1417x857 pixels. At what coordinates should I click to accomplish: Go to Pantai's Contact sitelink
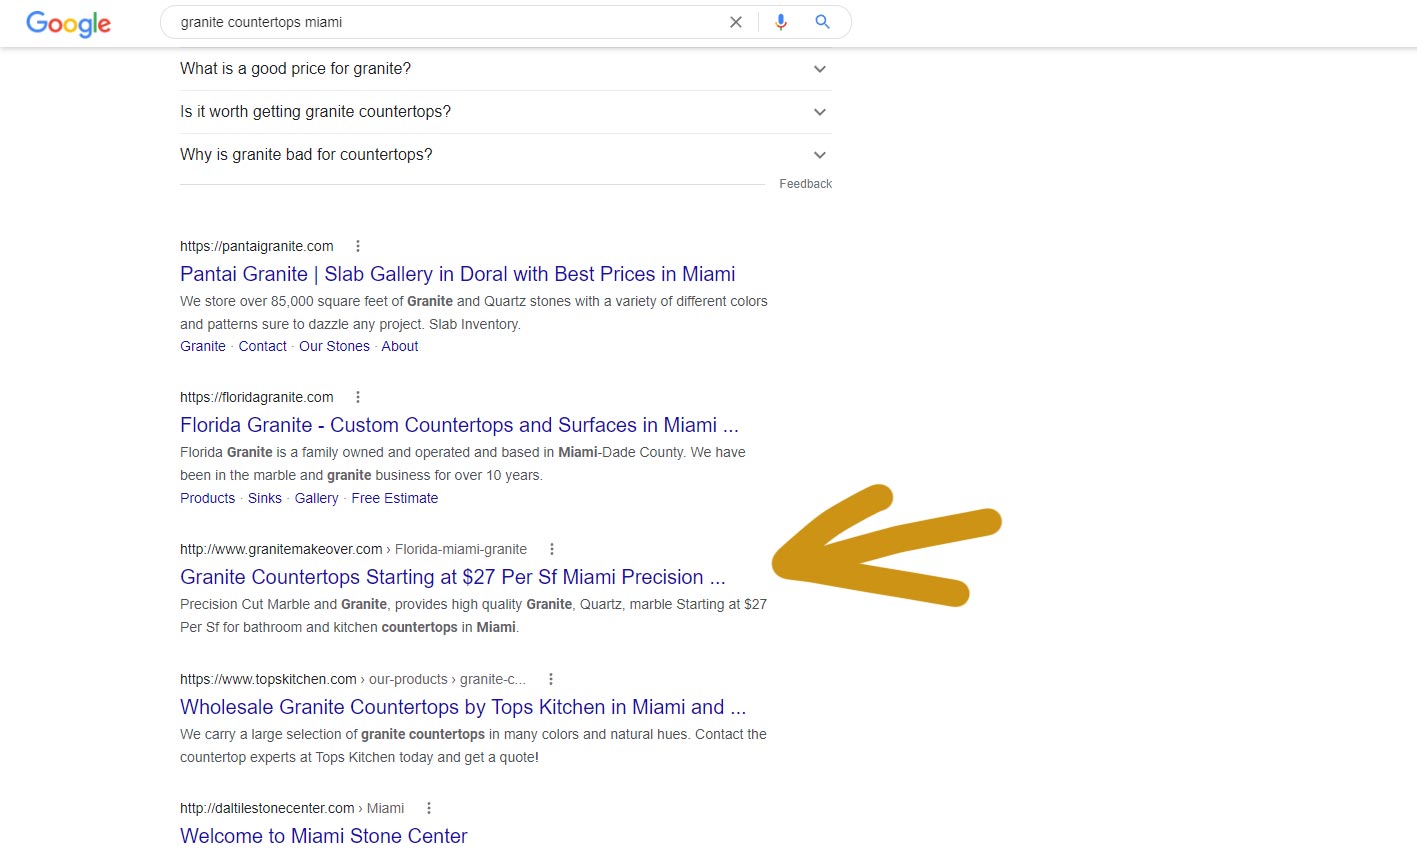click(x=262, y=346)
